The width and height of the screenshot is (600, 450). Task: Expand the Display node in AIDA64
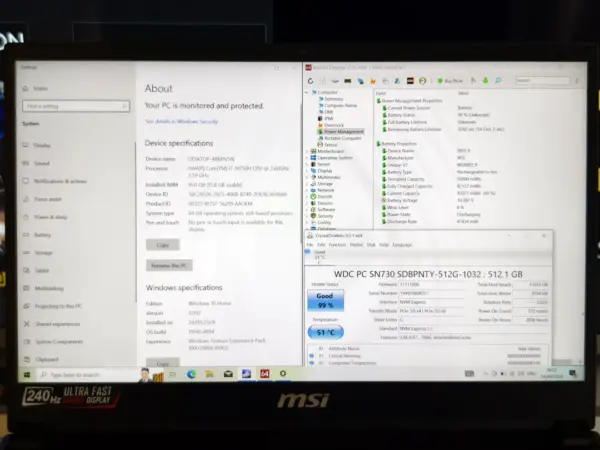[307, 171]
